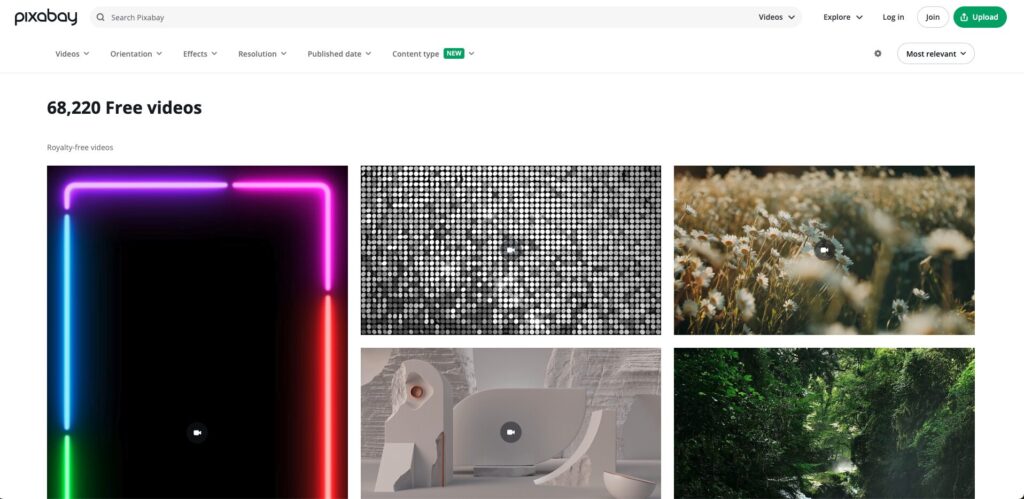Open the safe search settings gear
The width and height of the screenshot is (1024, 499).
pyautogui.click(x=878, y=54)
